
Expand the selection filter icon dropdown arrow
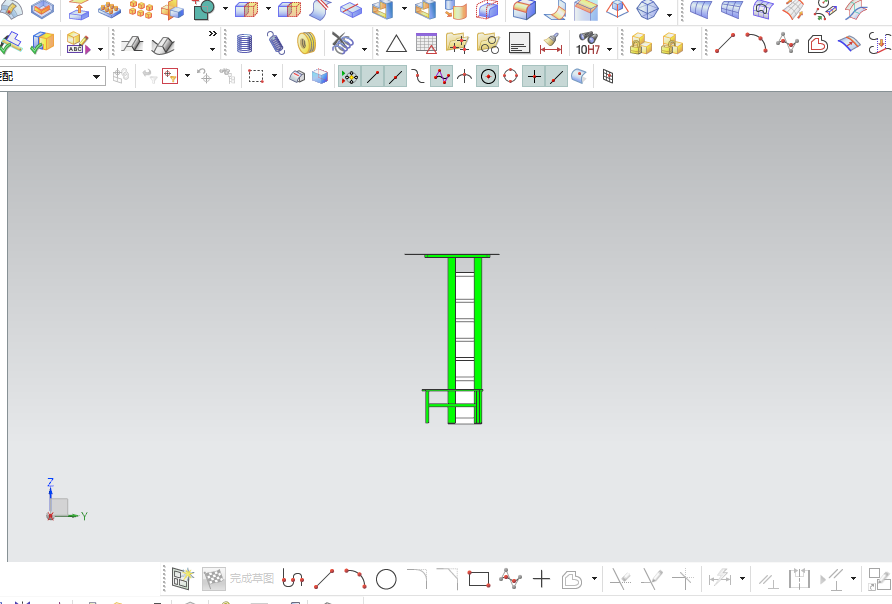pos(187,76)
